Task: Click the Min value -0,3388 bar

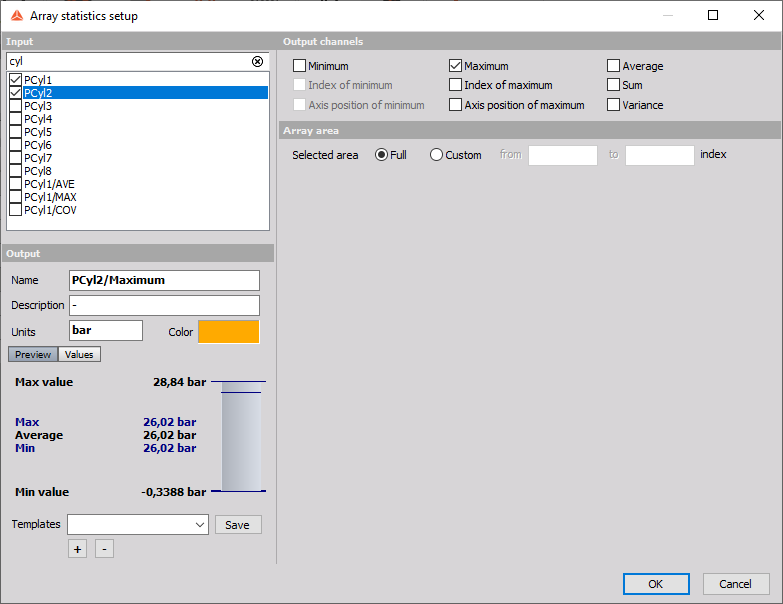Action: pos(173,492)
